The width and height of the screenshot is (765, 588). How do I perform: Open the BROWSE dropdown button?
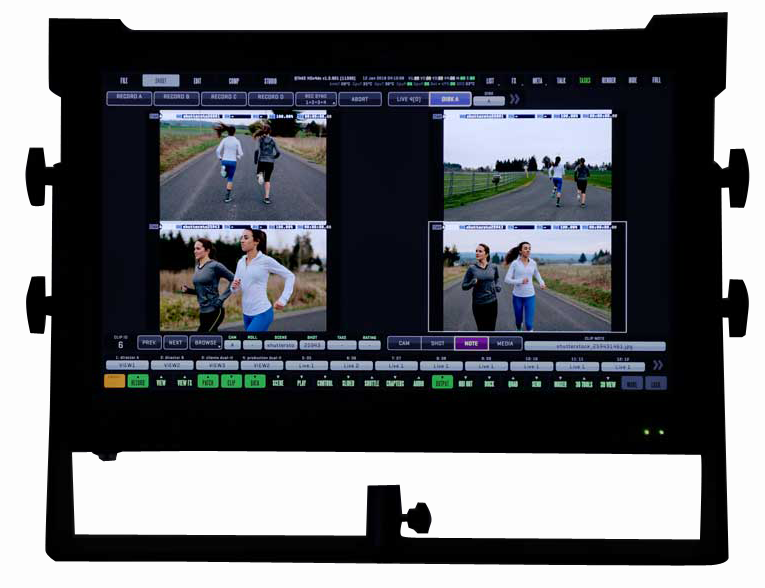point(205,343)
